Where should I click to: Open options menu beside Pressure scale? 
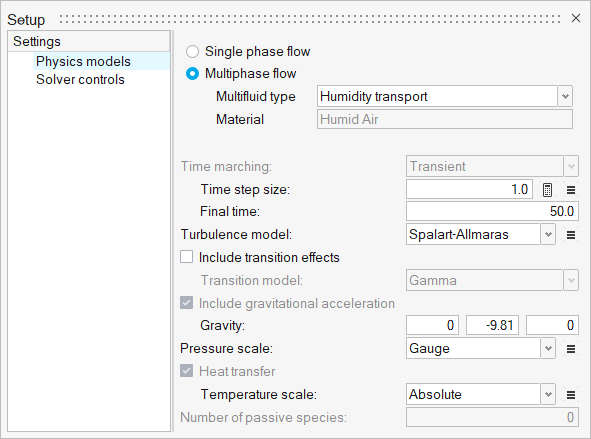point(571,349)
